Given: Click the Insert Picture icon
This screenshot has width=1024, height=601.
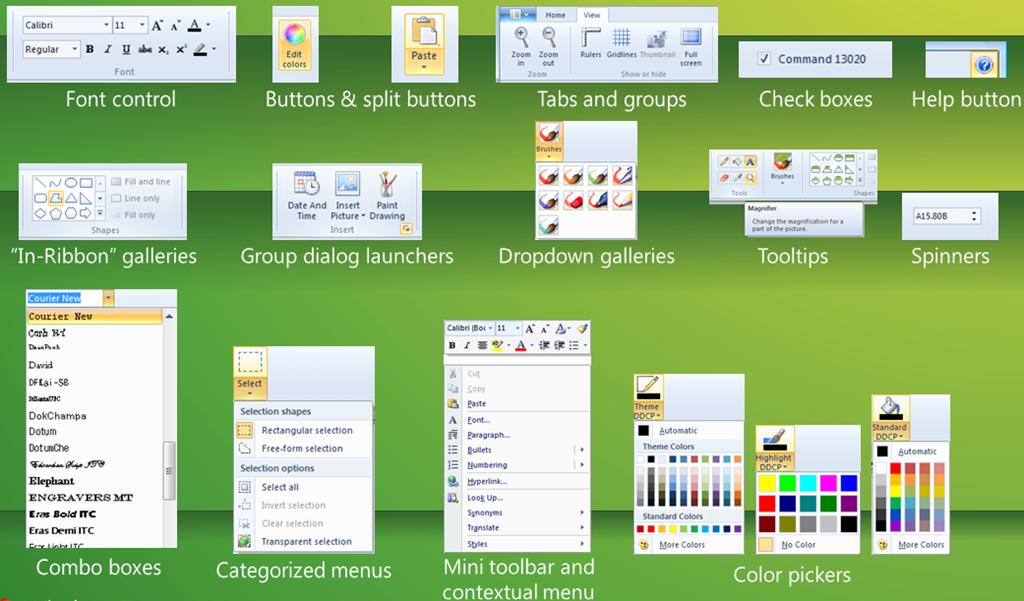Looking at the screenshot, I should click(x=347, y=184).
